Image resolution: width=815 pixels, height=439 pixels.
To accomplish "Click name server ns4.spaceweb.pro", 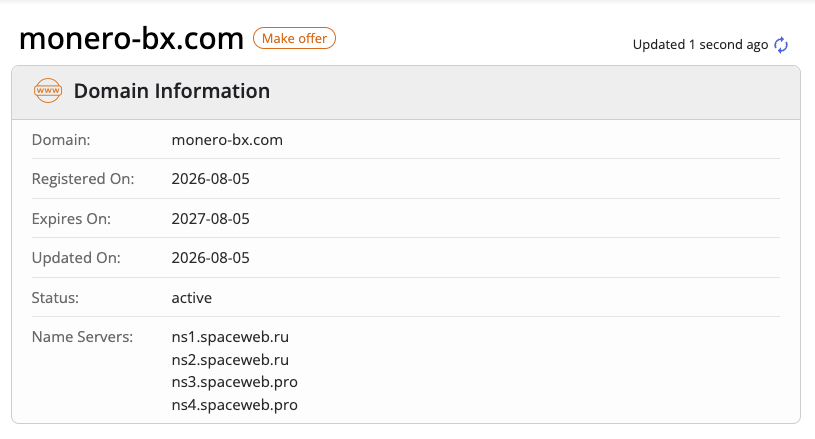I will click(x=234, y=405).
